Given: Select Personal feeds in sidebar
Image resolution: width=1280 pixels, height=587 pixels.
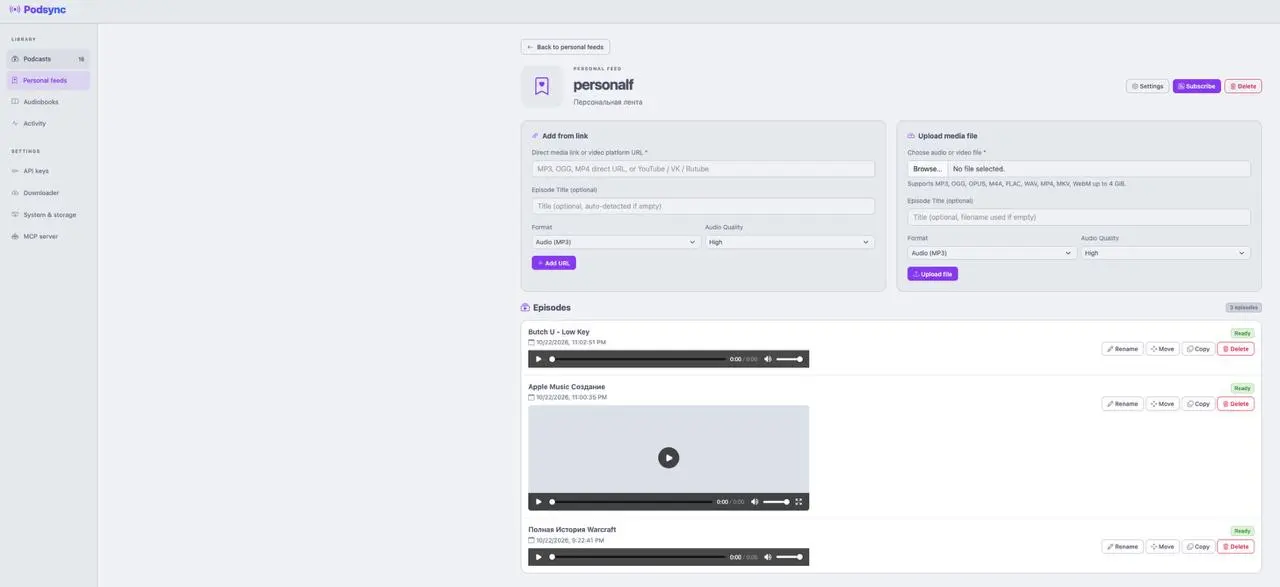Looking at the screenshot, I should (48, 80).
